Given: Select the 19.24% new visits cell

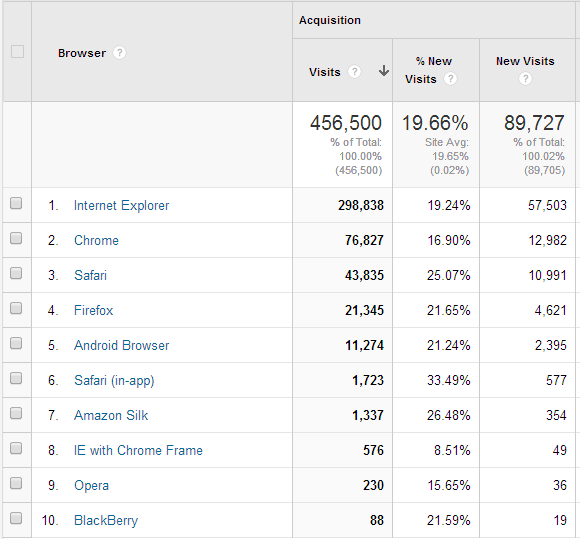Looking at the screenshot, I should pos(449,205).
